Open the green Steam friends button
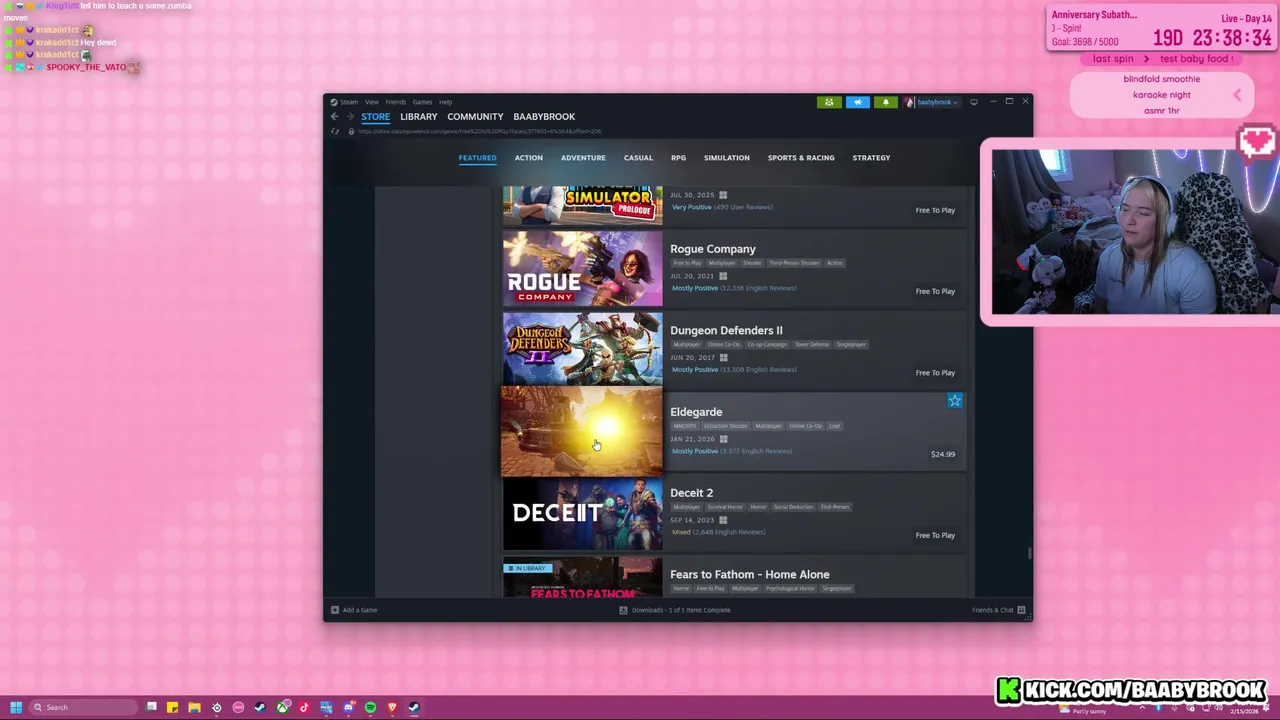The height and width of the screenshot is (720, 1280). pos(829,102)
